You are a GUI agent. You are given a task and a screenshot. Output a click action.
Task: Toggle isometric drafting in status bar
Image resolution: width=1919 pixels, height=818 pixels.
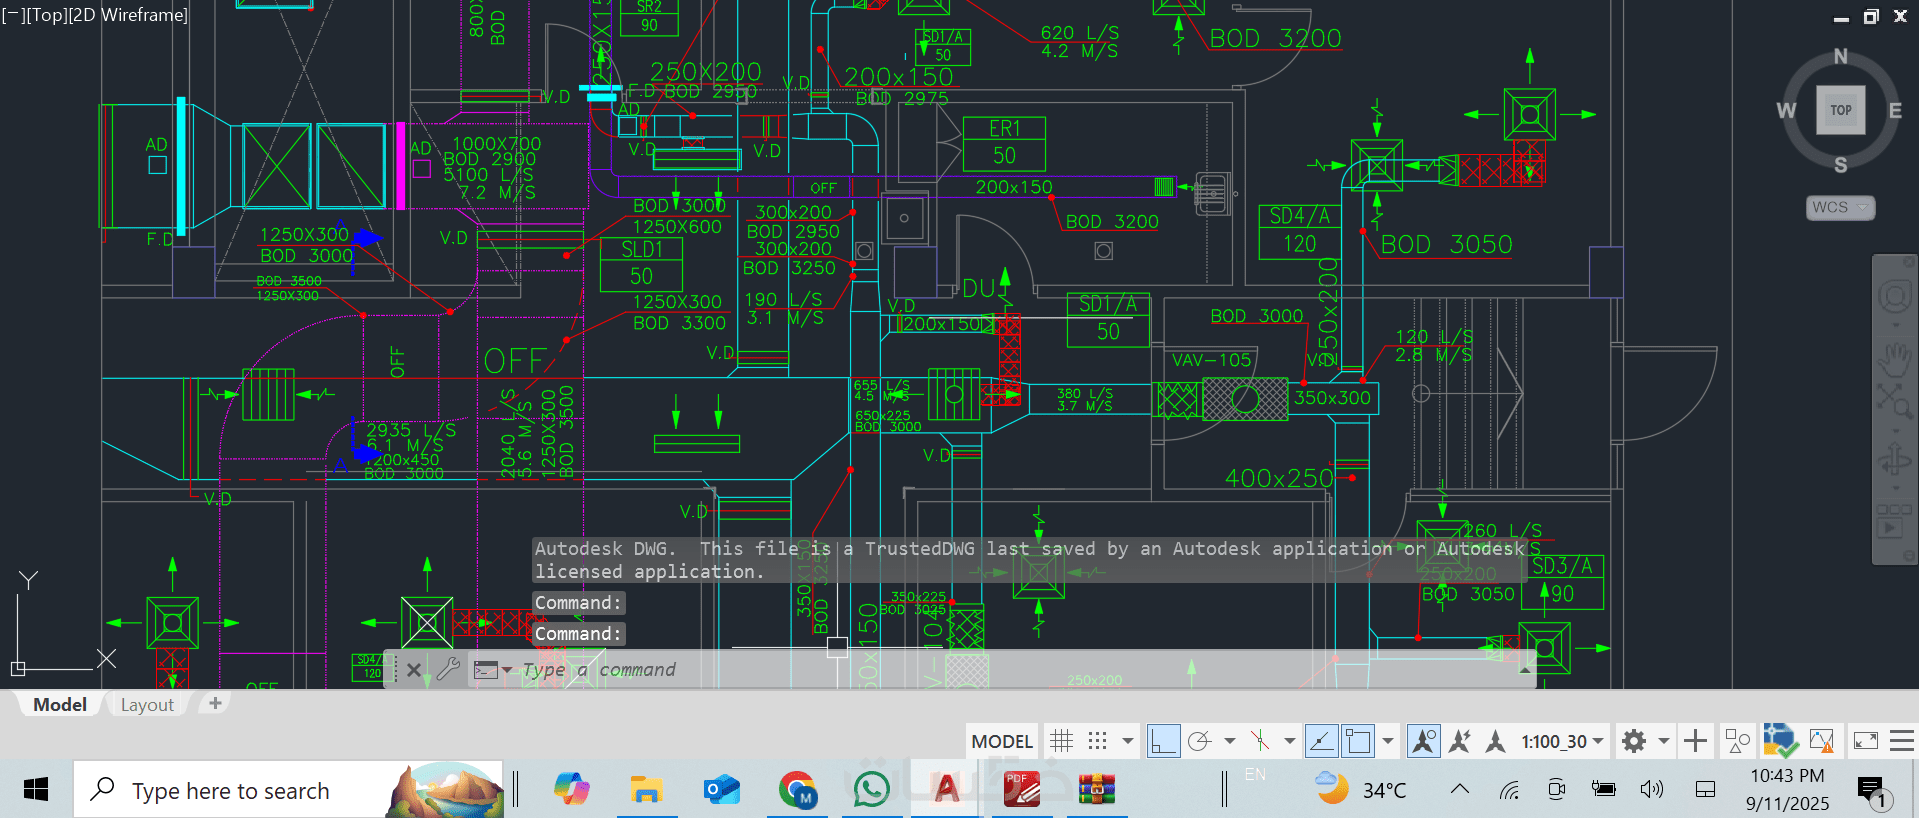click(x=1260, y=741)
